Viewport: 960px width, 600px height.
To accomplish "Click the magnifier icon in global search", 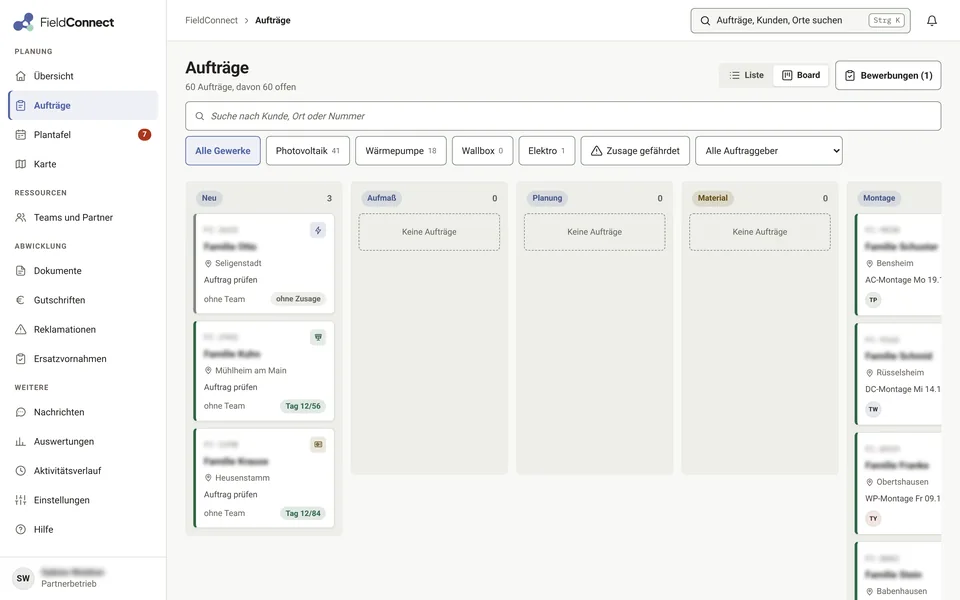I will 705,21.
